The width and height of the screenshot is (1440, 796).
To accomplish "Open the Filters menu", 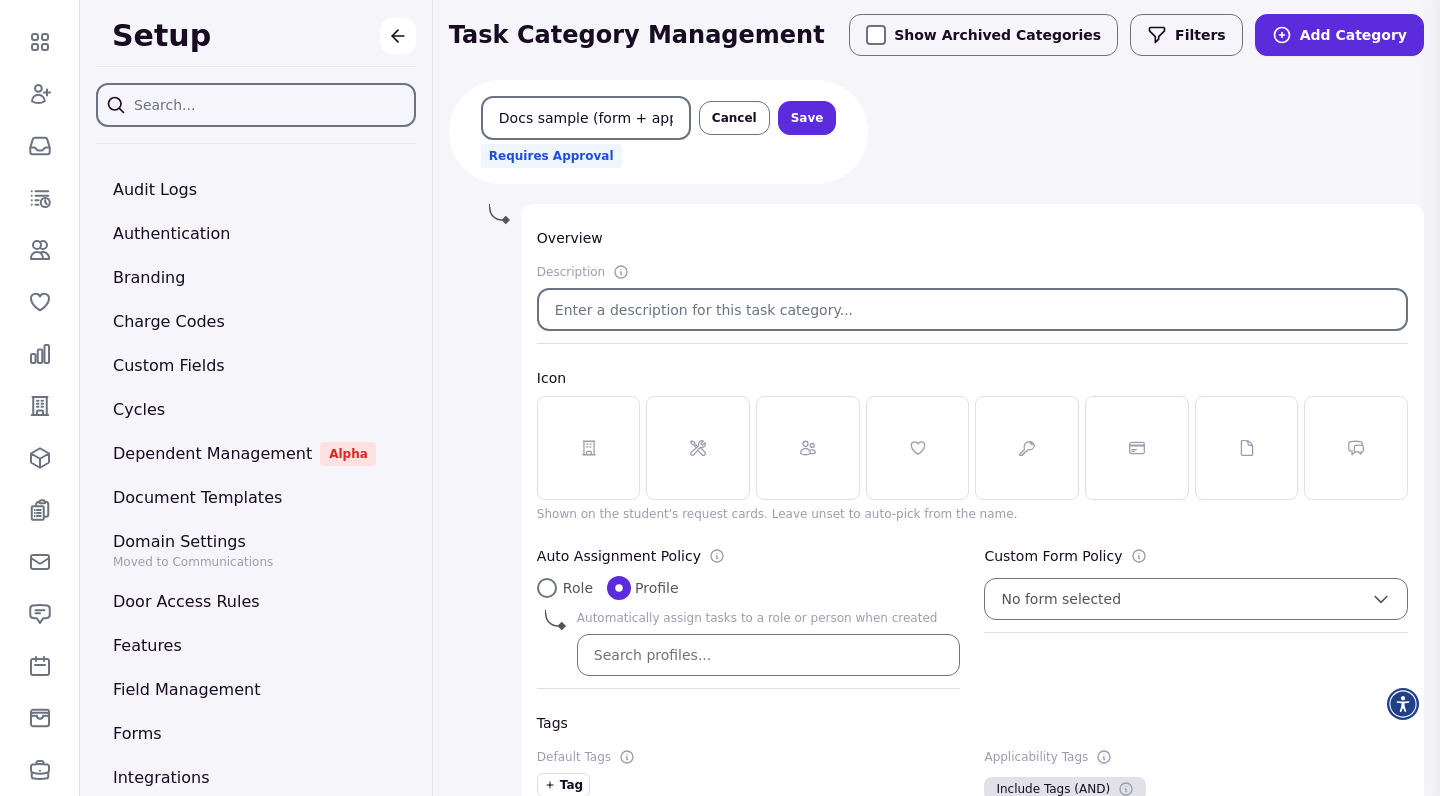I will click(x=1186, y=35).
